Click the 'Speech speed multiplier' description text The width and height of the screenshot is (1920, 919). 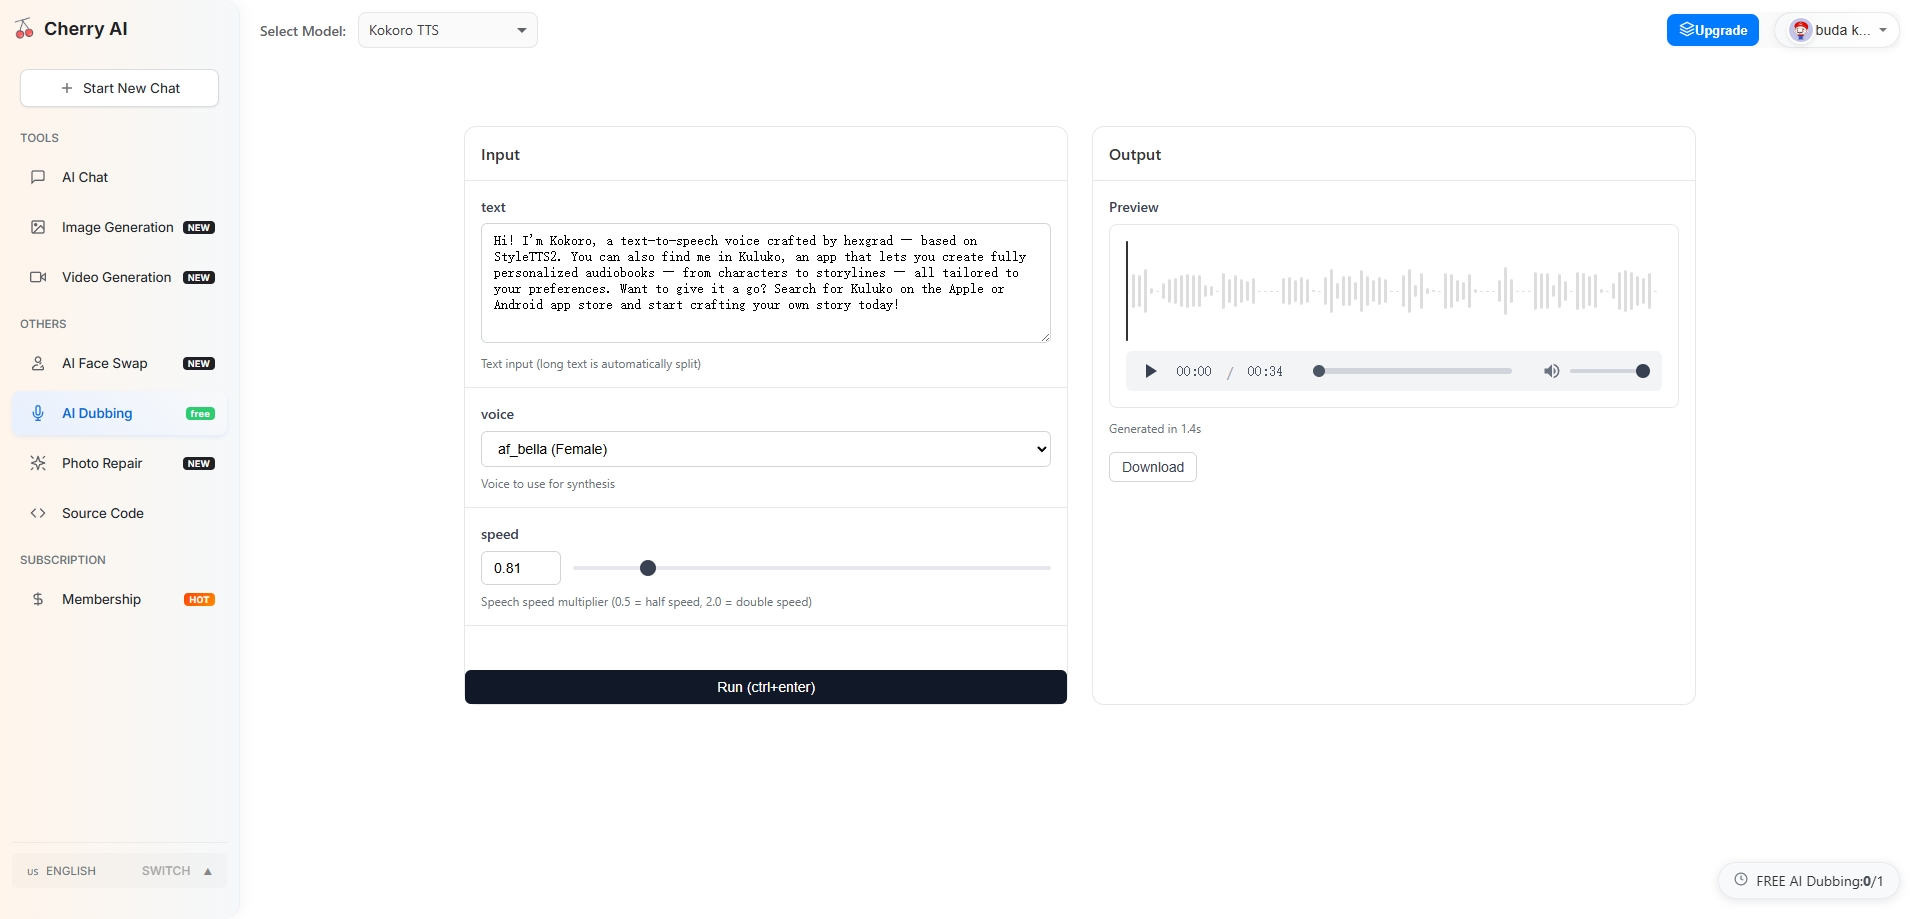point(646,602)
